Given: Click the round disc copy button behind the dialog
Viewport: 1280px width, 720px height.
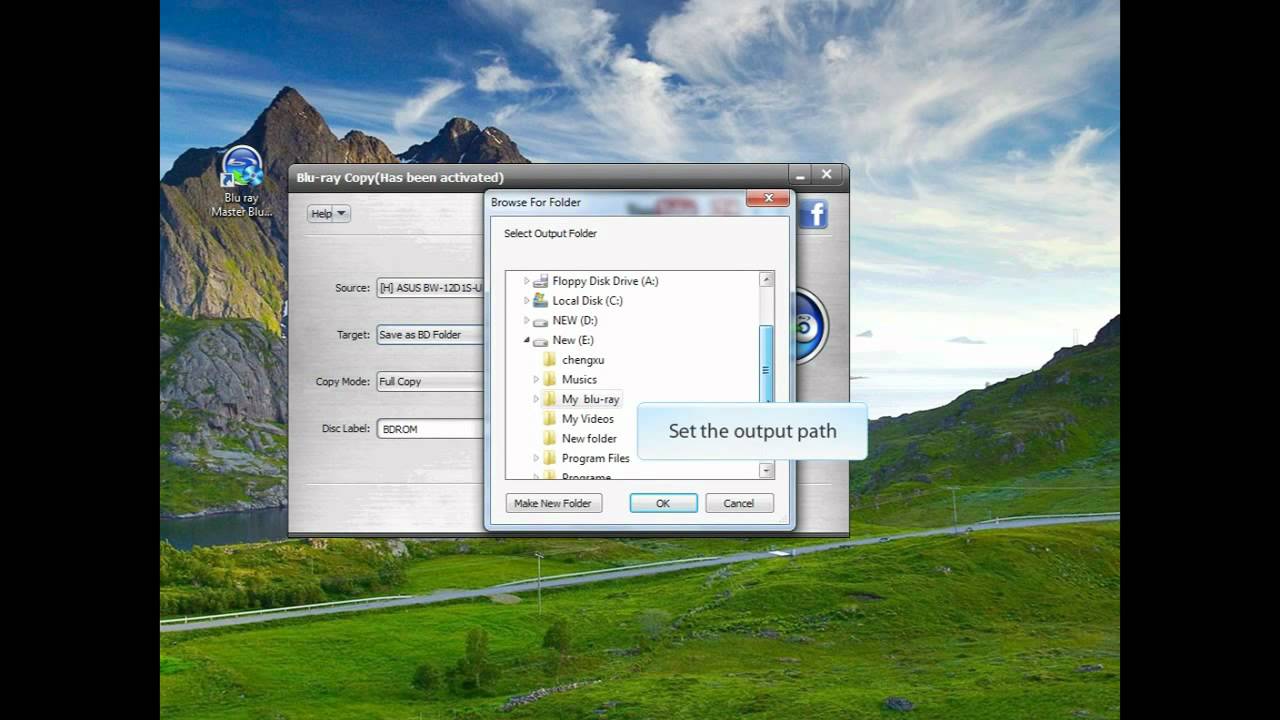Looking at the screenshot, I should click(x=812, y=326).
